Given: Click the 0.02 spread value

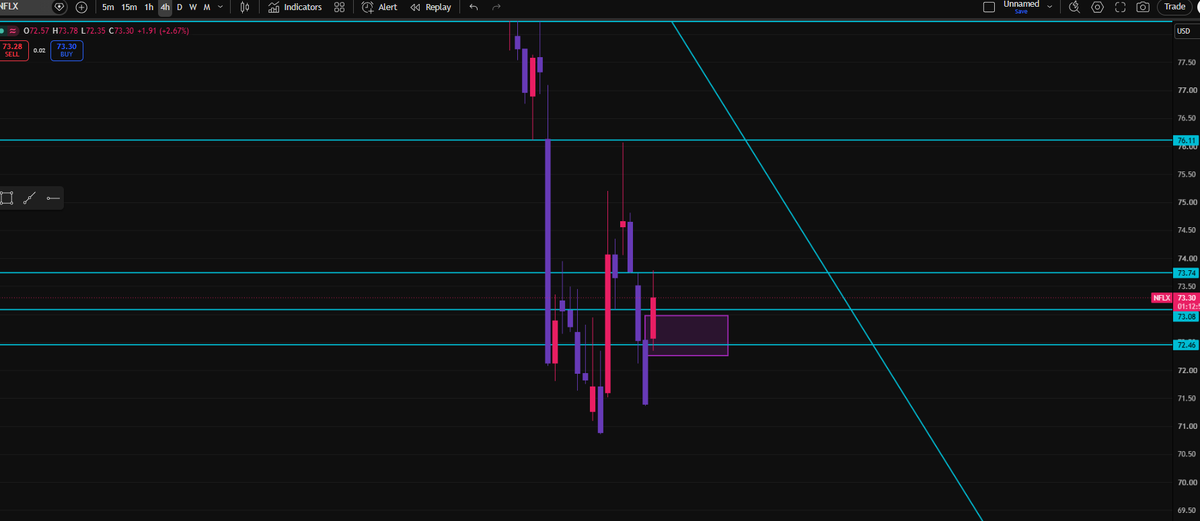Looking at the screenshot, I should 39,49.
